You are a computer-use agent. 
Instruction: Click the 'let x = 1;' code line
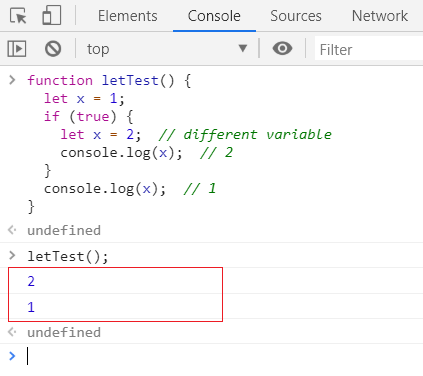[x=84, y=98]
